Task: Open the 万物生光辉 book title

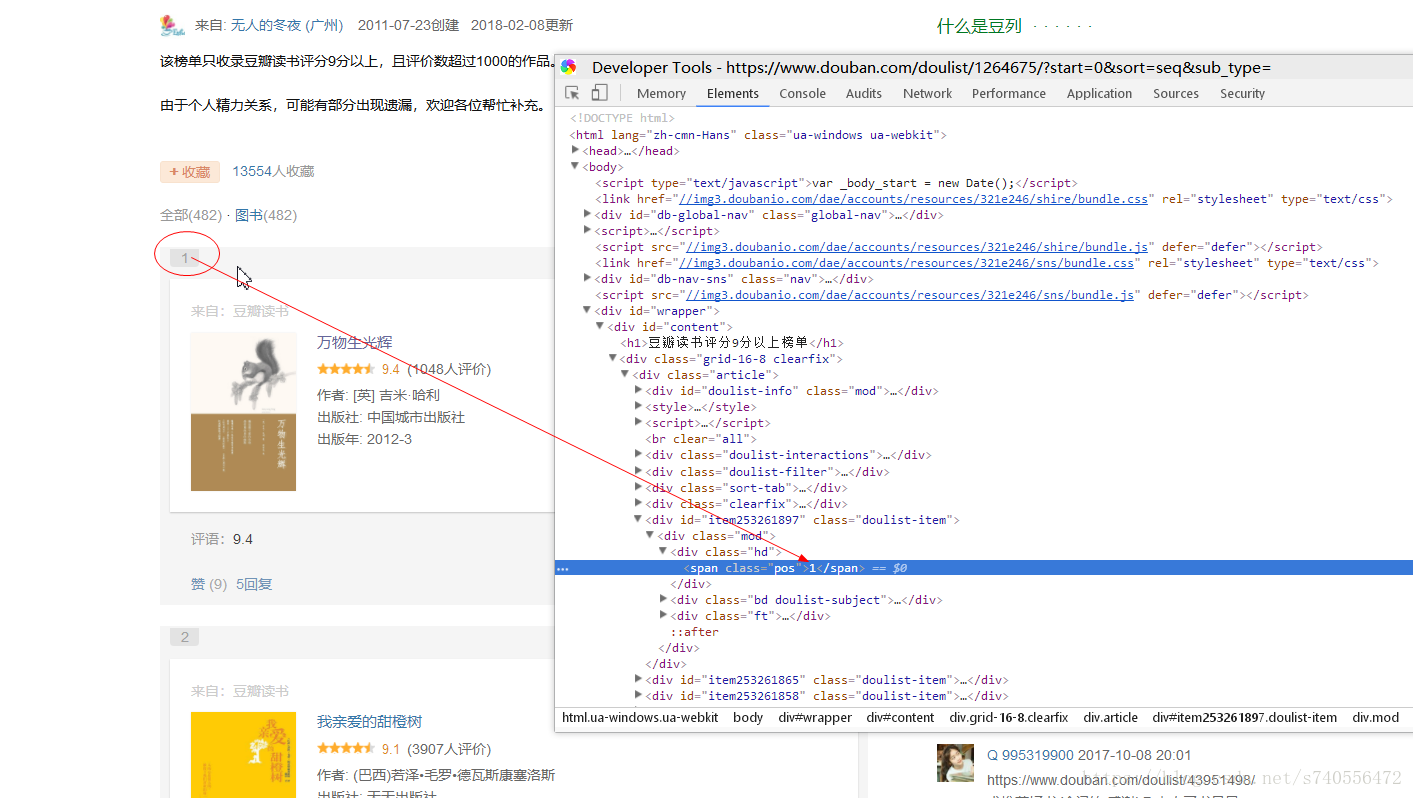Action: pyautogui.click(x=354, y=342)
